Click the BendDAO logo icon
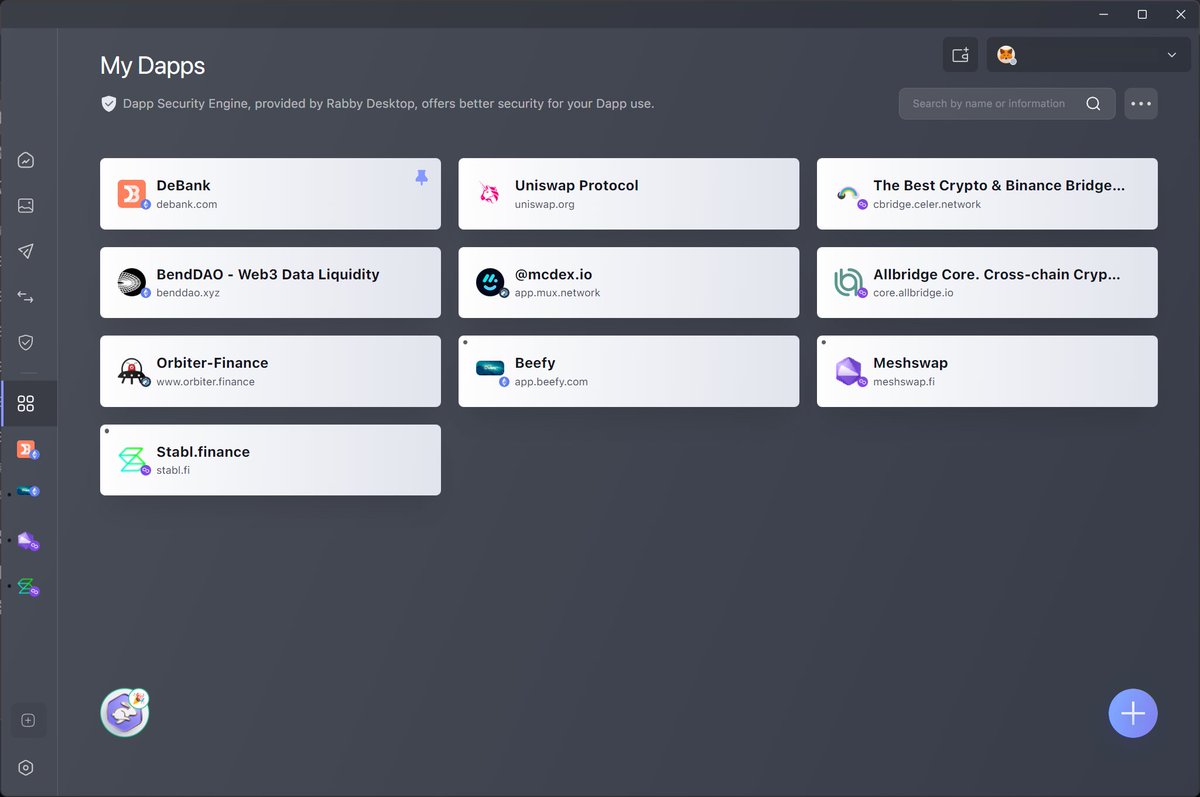 click(x=132, y=283)
